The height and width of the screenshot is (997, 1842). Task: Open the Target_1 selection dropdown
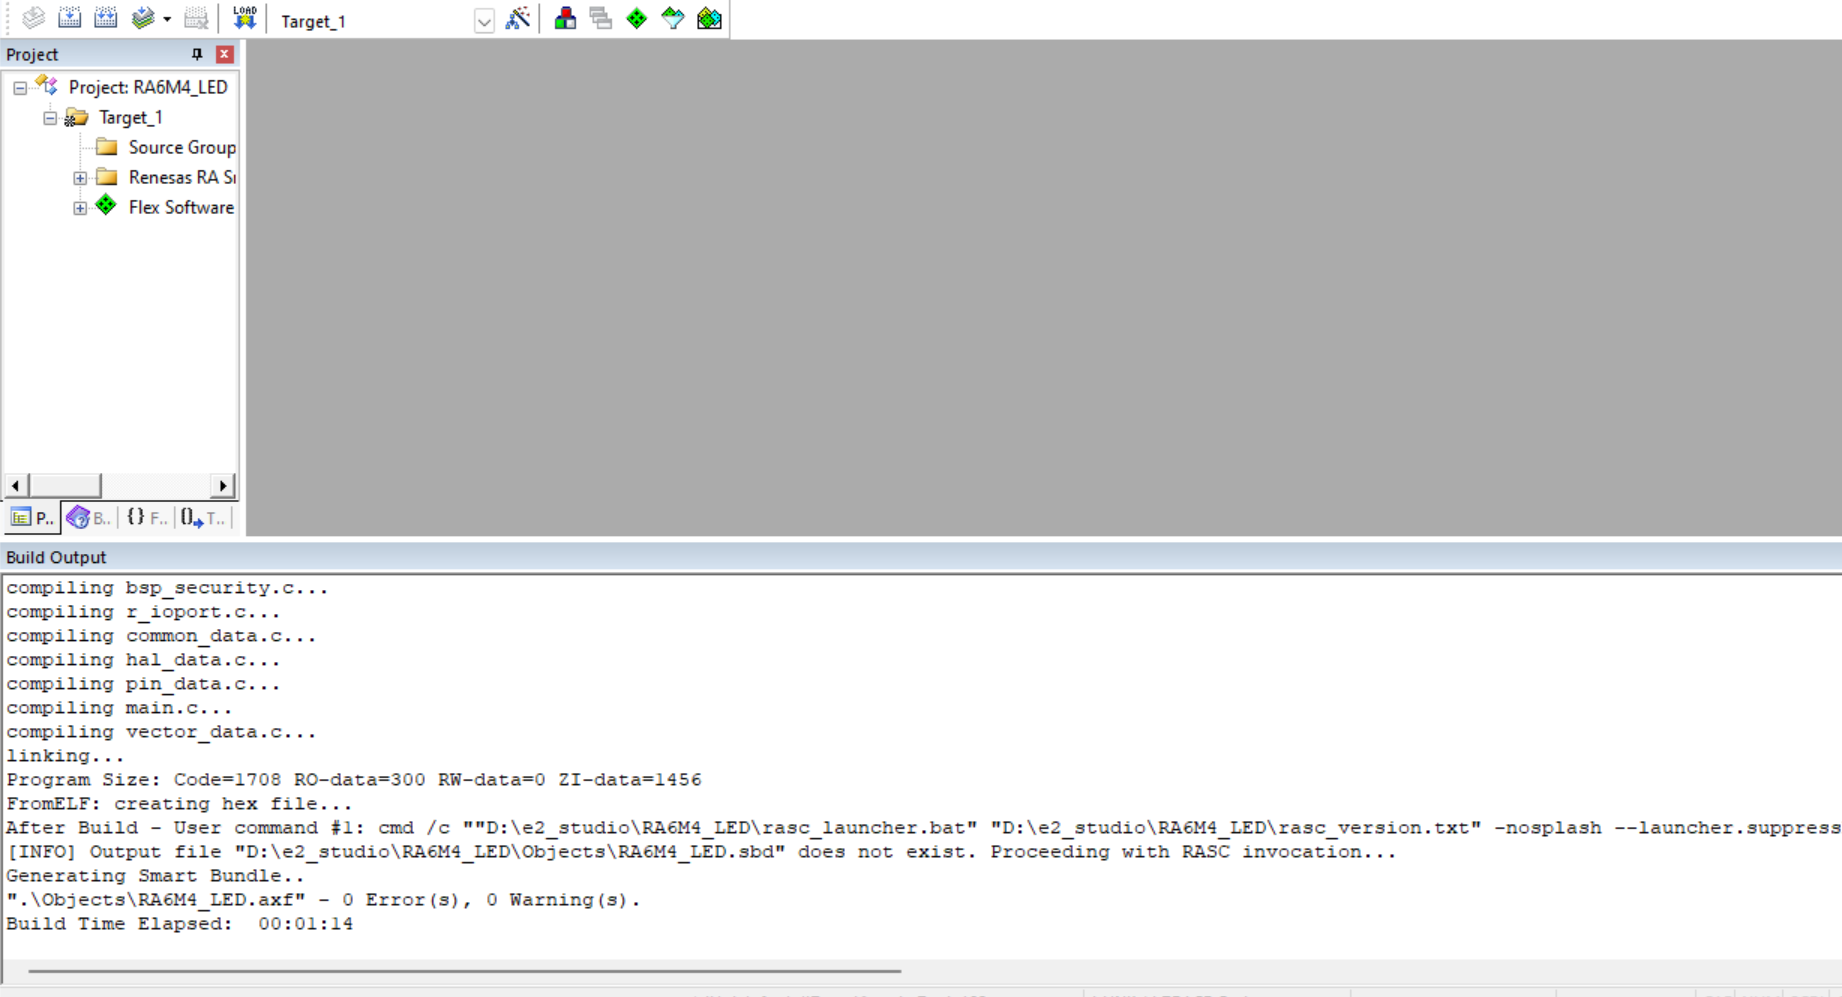(x=484, y=21)
